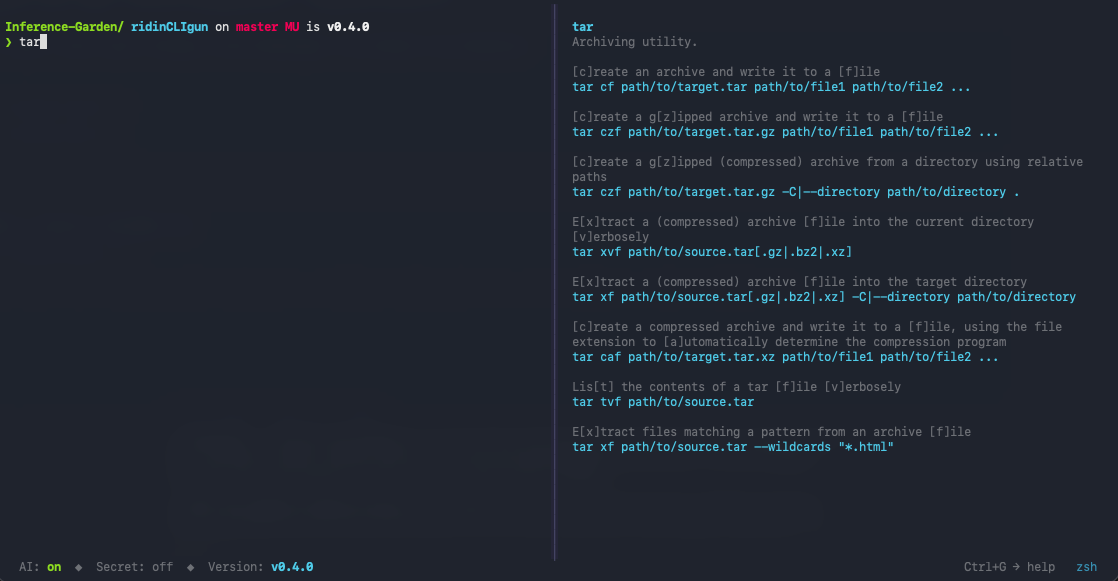This screenshot has height=581, width=1118.
Task: Click 'tar xf ... -C|--directory path/to/directory' example
Action: (x=824, y=297)
